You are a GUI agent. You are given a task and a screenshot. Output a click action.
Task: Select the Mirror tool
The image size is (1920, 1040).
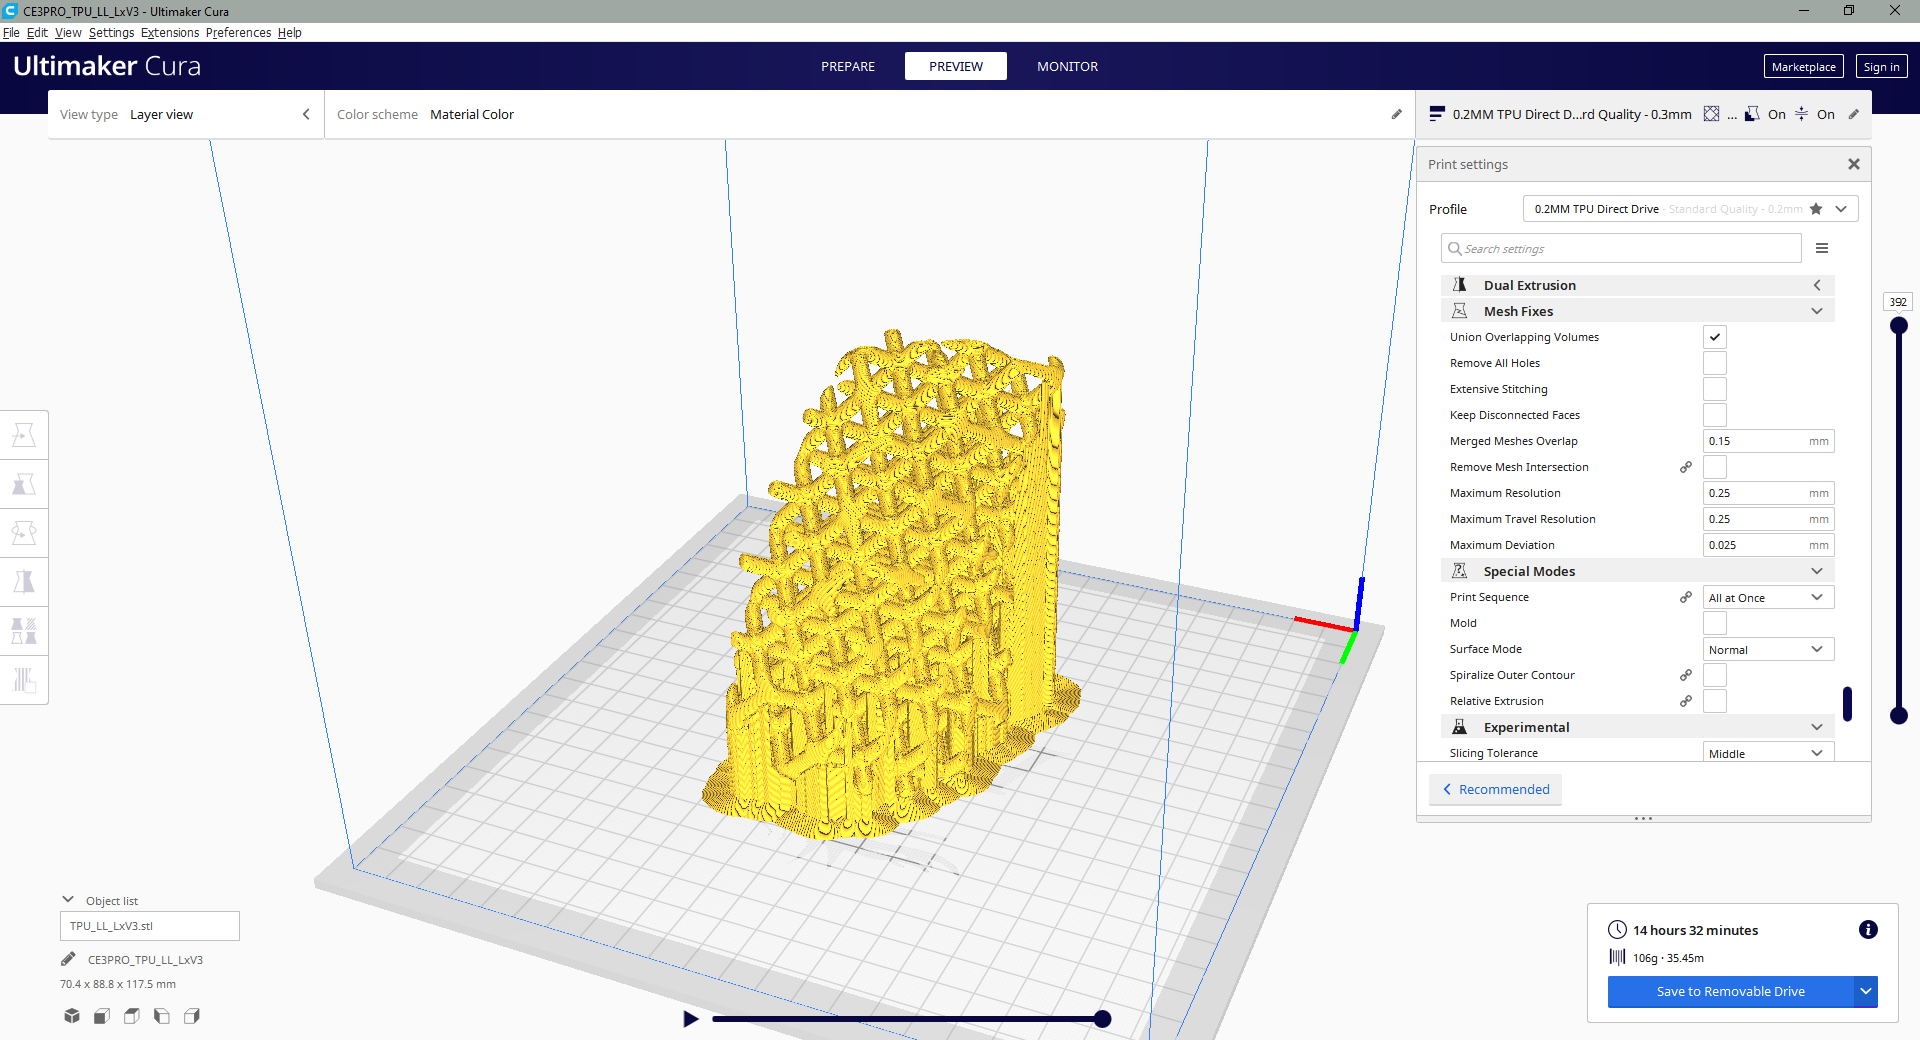(x=24, y=581)
